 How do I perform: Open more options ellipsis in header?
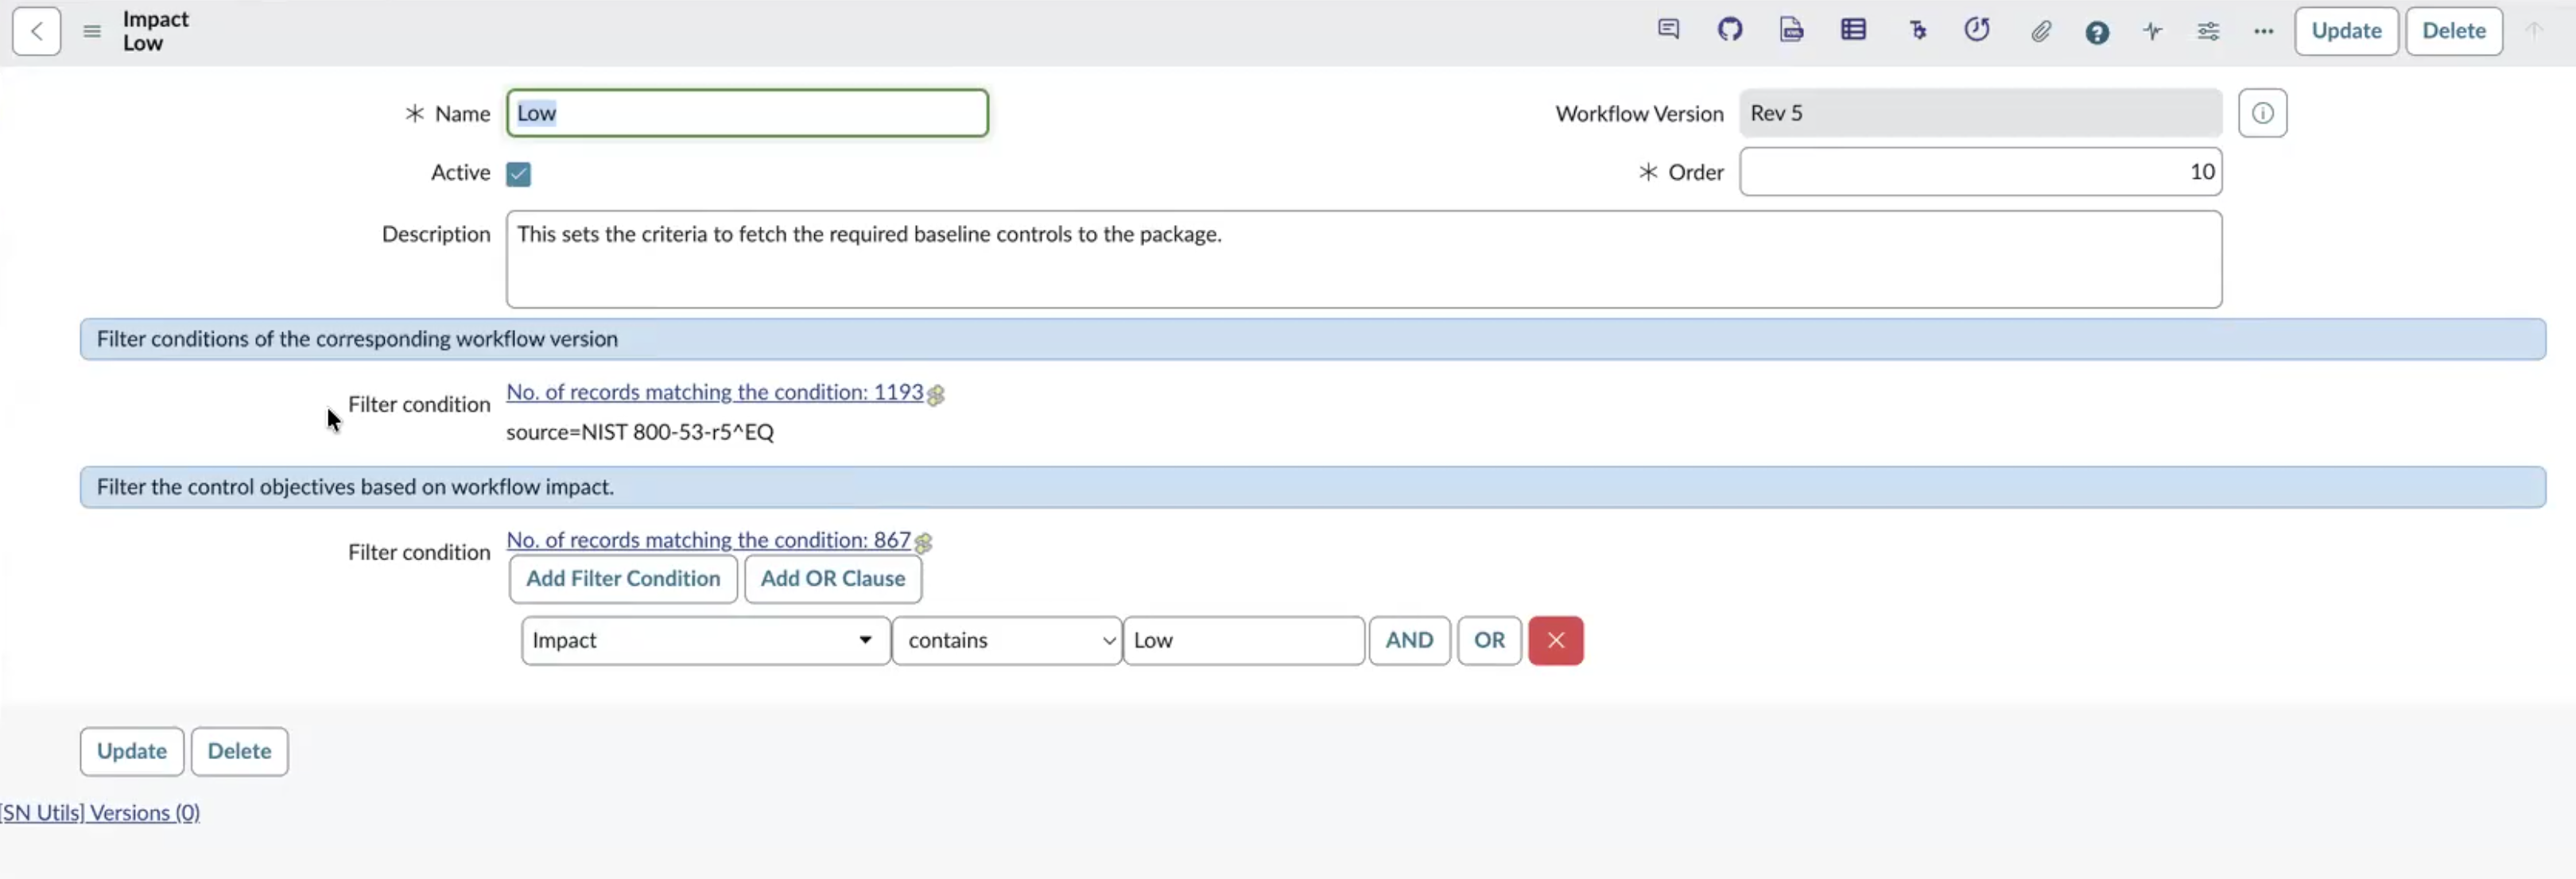click(x=2264, y=31)
